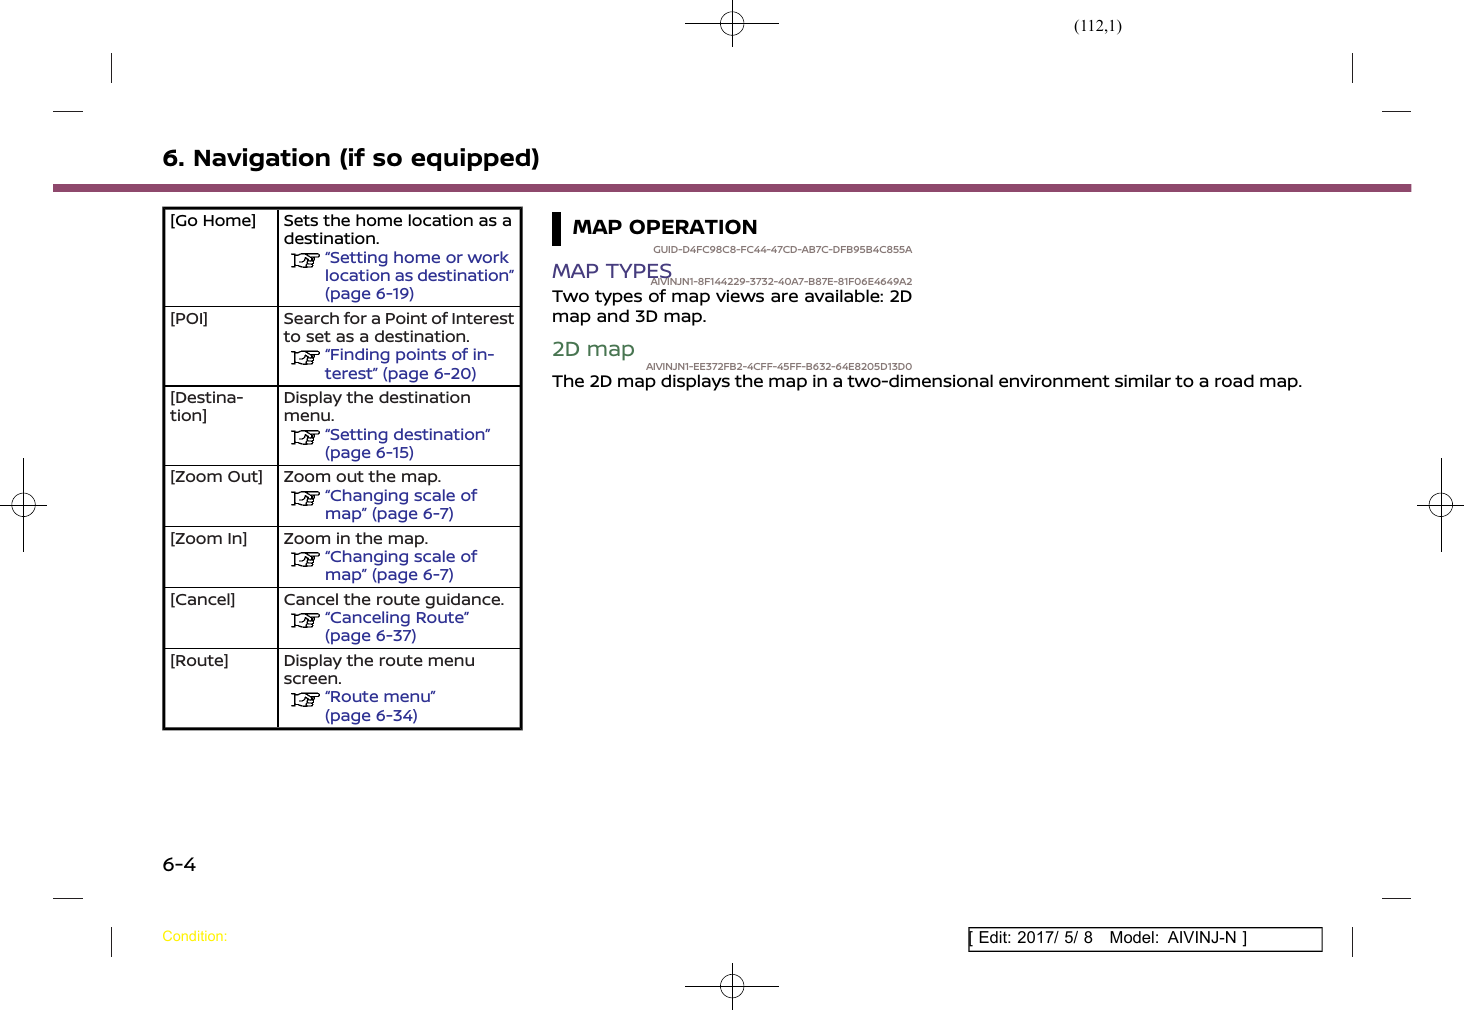1464x1010 pixels.
Task: Click the reference hand icon in the Destination row
Action: [305, 437]
